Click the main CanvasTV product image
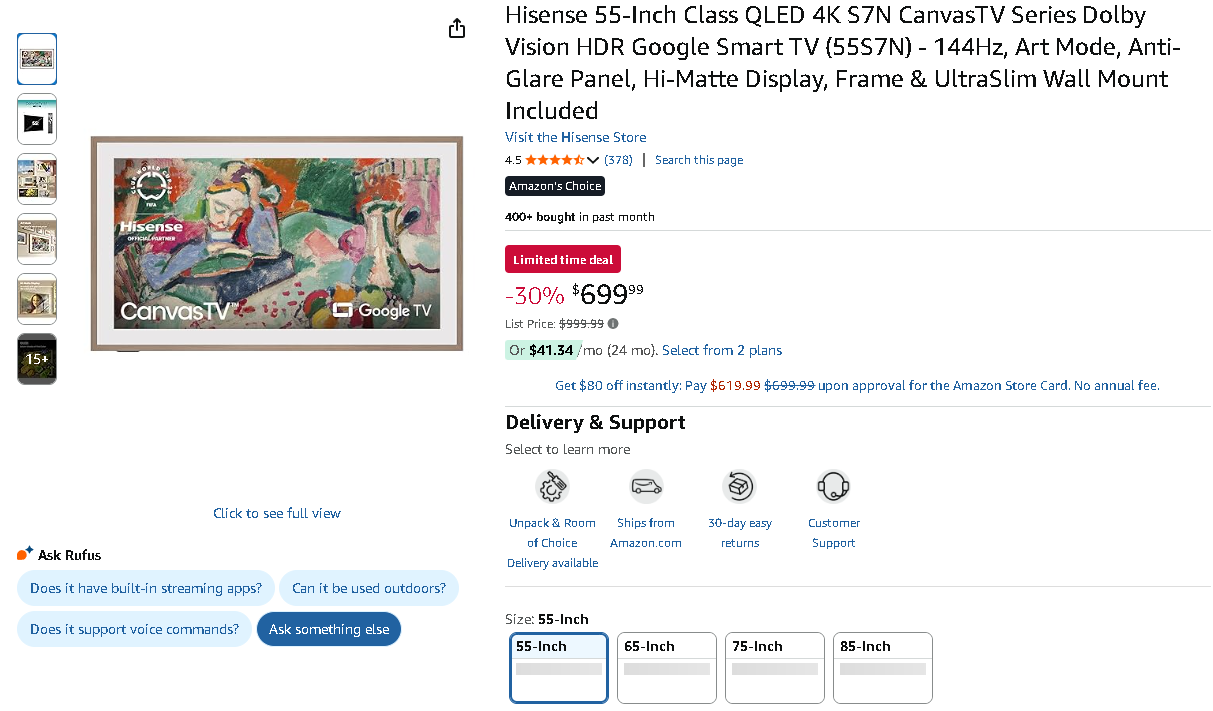Screen dimensions: 1213x711 [x=277, y=244]
